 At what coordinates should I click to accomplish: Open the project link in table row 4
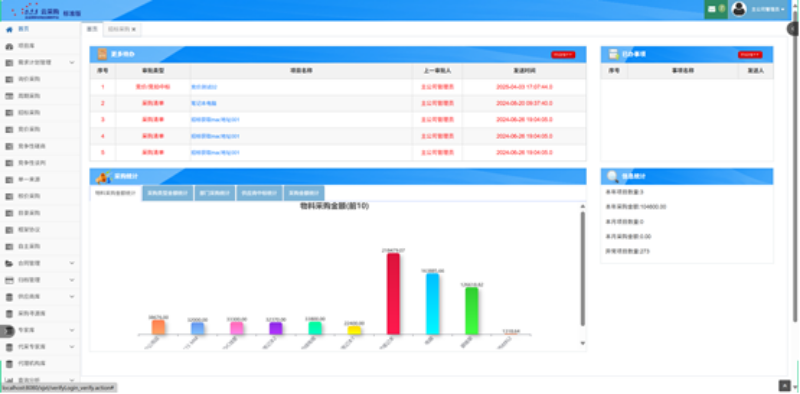click(215, 136)
